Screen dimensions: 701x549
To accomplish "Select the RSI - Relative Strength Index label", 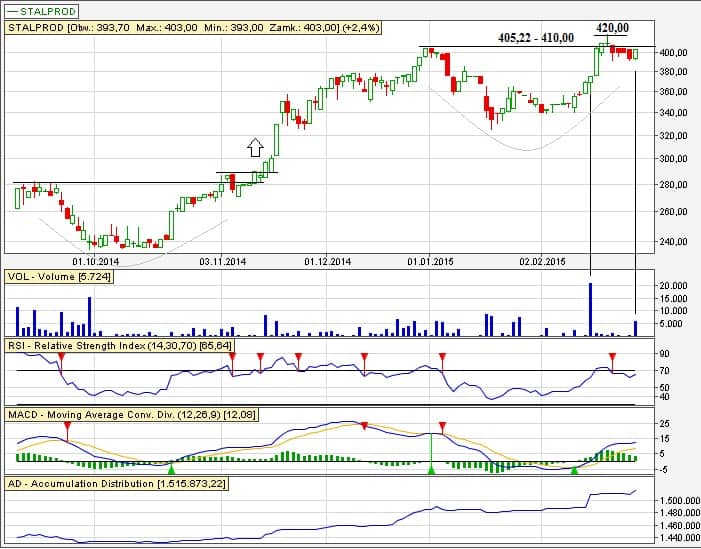I will pos(115,345).
